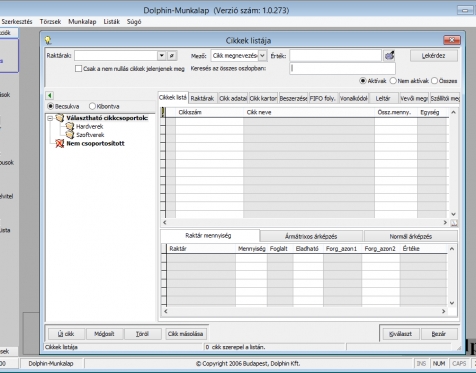Viewport: 476px width, 373px height.
Task: Open the Súgó menu
Action: point(134,22)
